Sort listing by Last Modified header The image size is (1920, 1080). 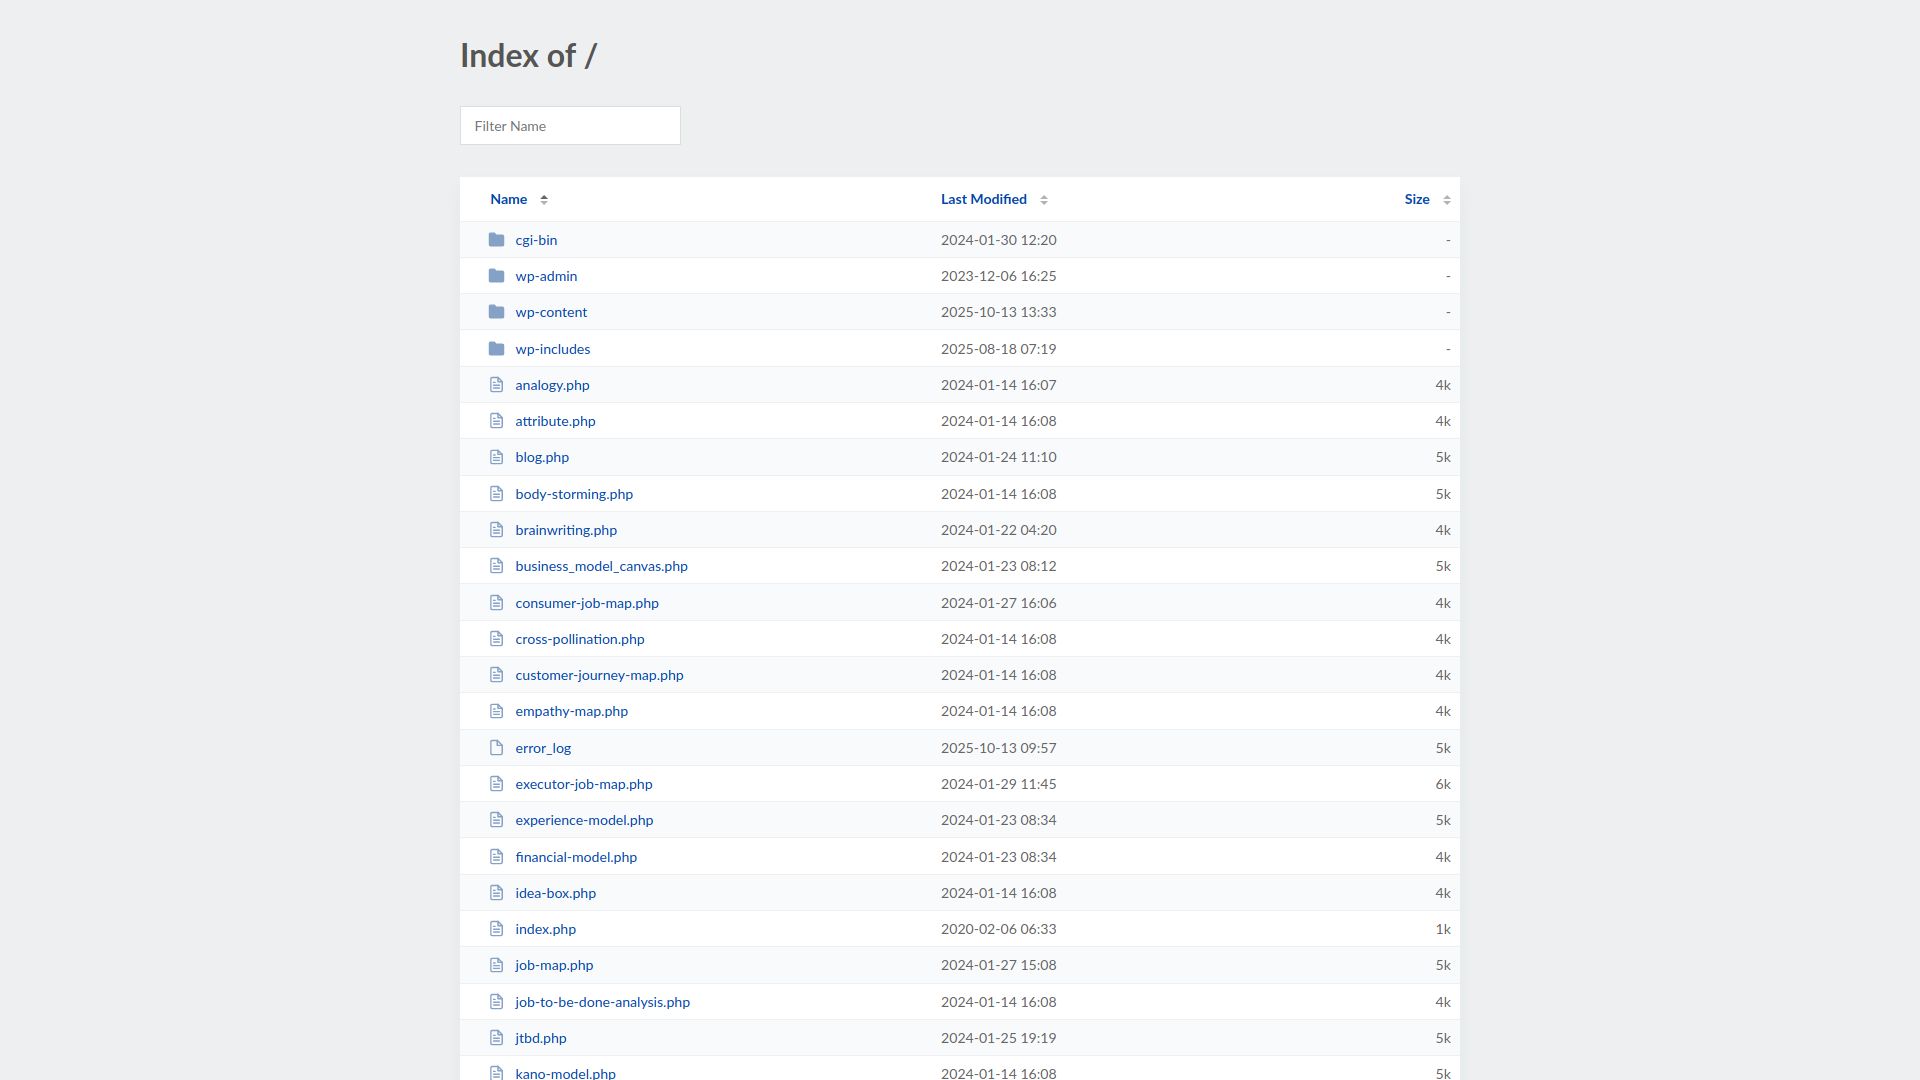[983, 199]
